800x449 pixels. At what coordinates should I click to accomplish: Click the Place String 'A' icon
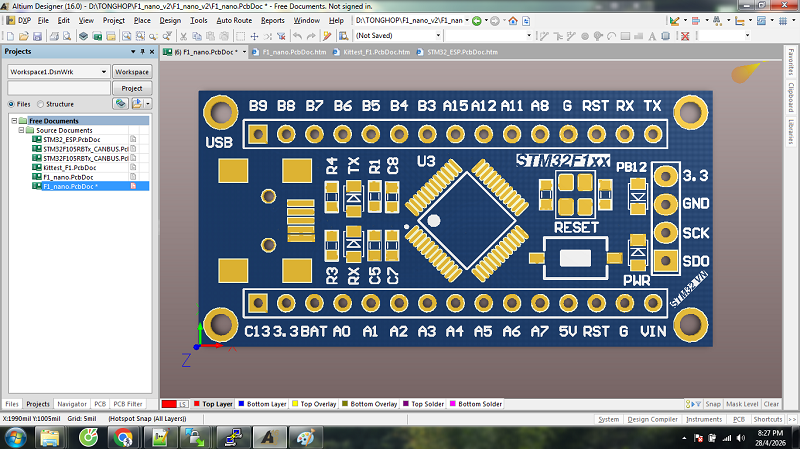[652, 36]
